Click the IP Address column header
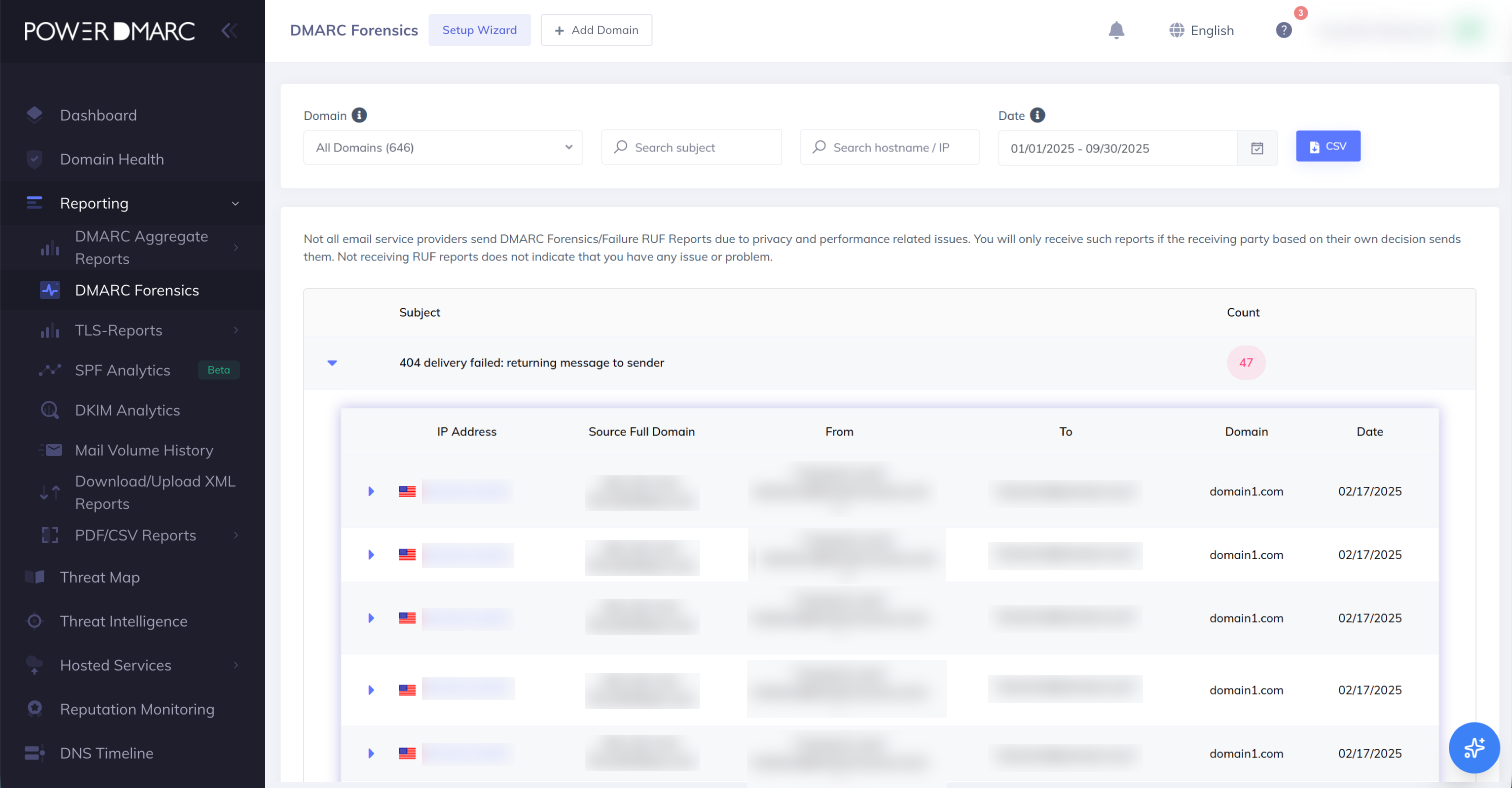 [x=467, y=432]
